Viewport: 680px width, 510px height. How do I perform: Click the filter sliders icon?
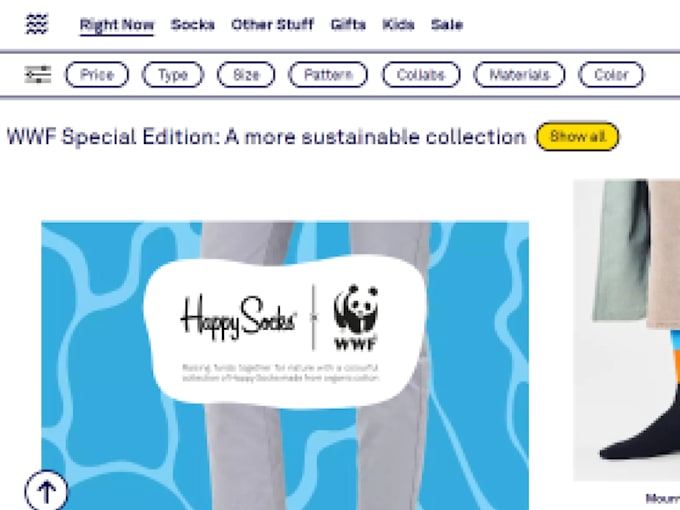click(x=38, y=75)
